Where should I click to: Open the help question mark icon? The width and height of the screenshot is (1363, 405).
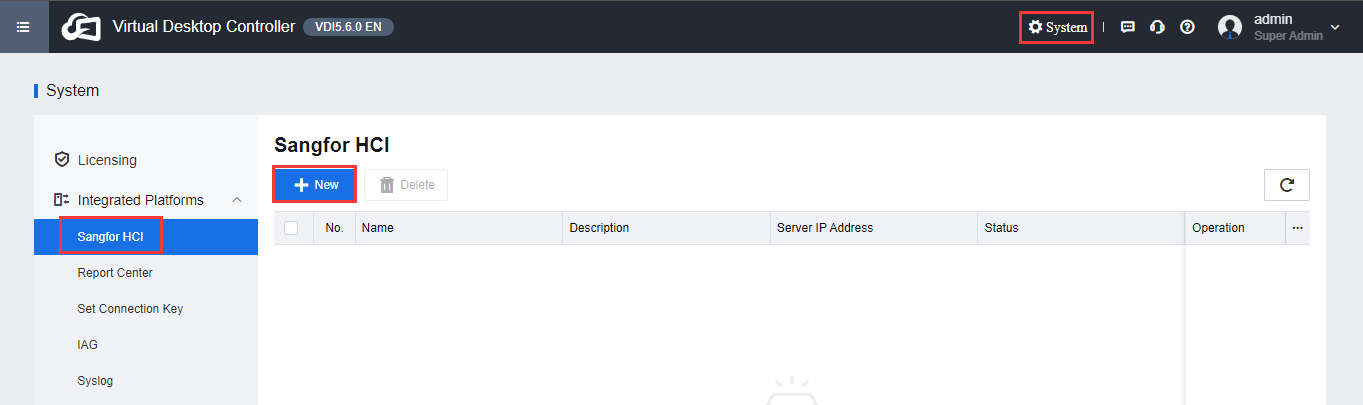point(1187,27)
